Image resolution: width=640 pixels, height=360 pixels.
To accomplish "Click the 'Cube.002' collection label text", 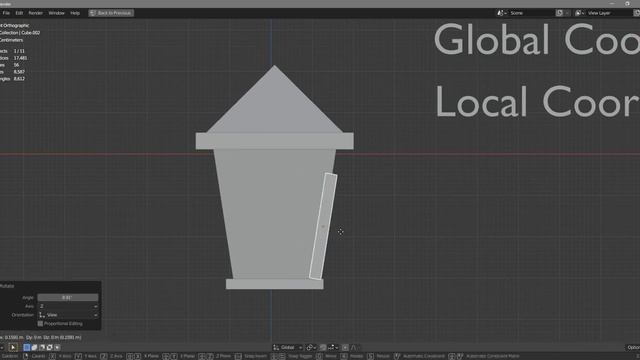I will pyautogui.click(x=31, y=33).
